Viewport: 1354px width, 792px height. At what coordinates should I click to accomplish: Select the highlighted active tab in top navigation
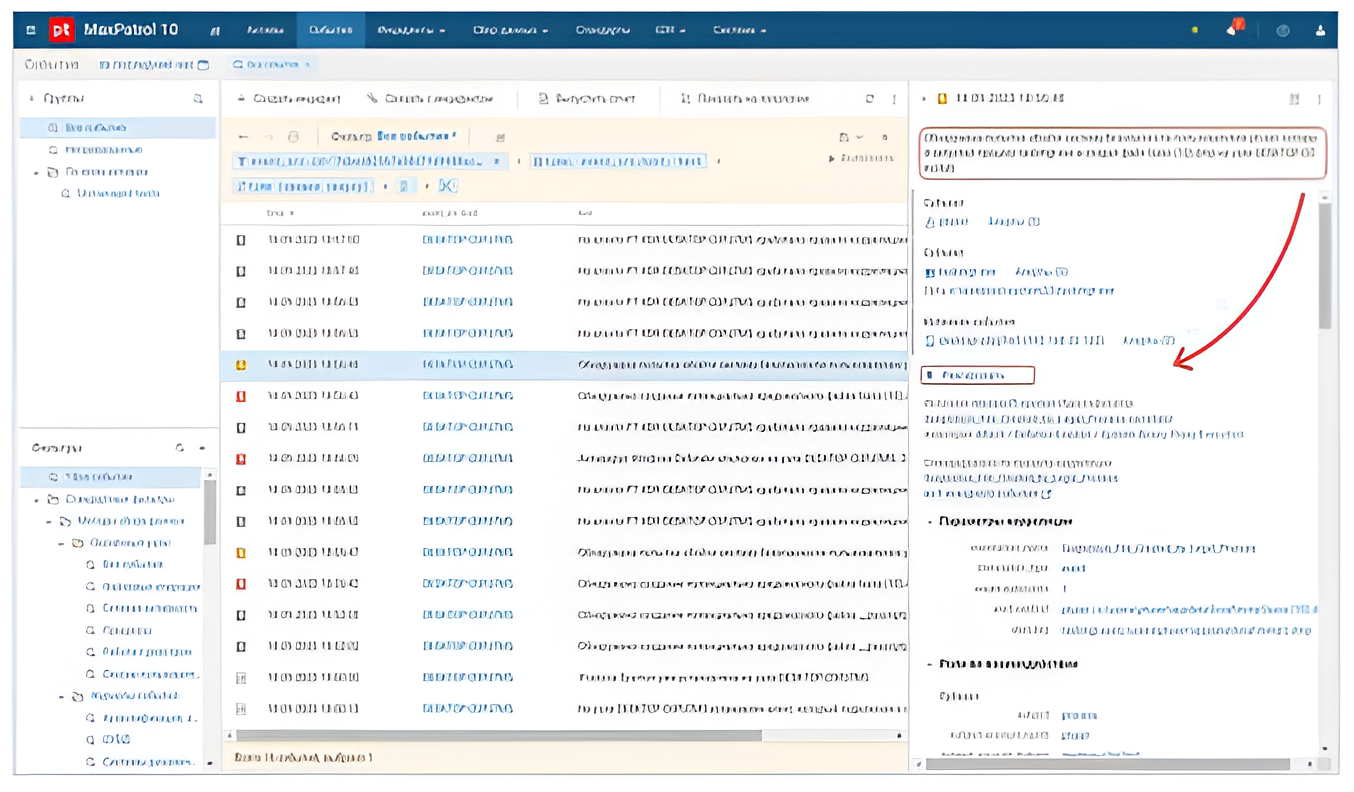330,30
